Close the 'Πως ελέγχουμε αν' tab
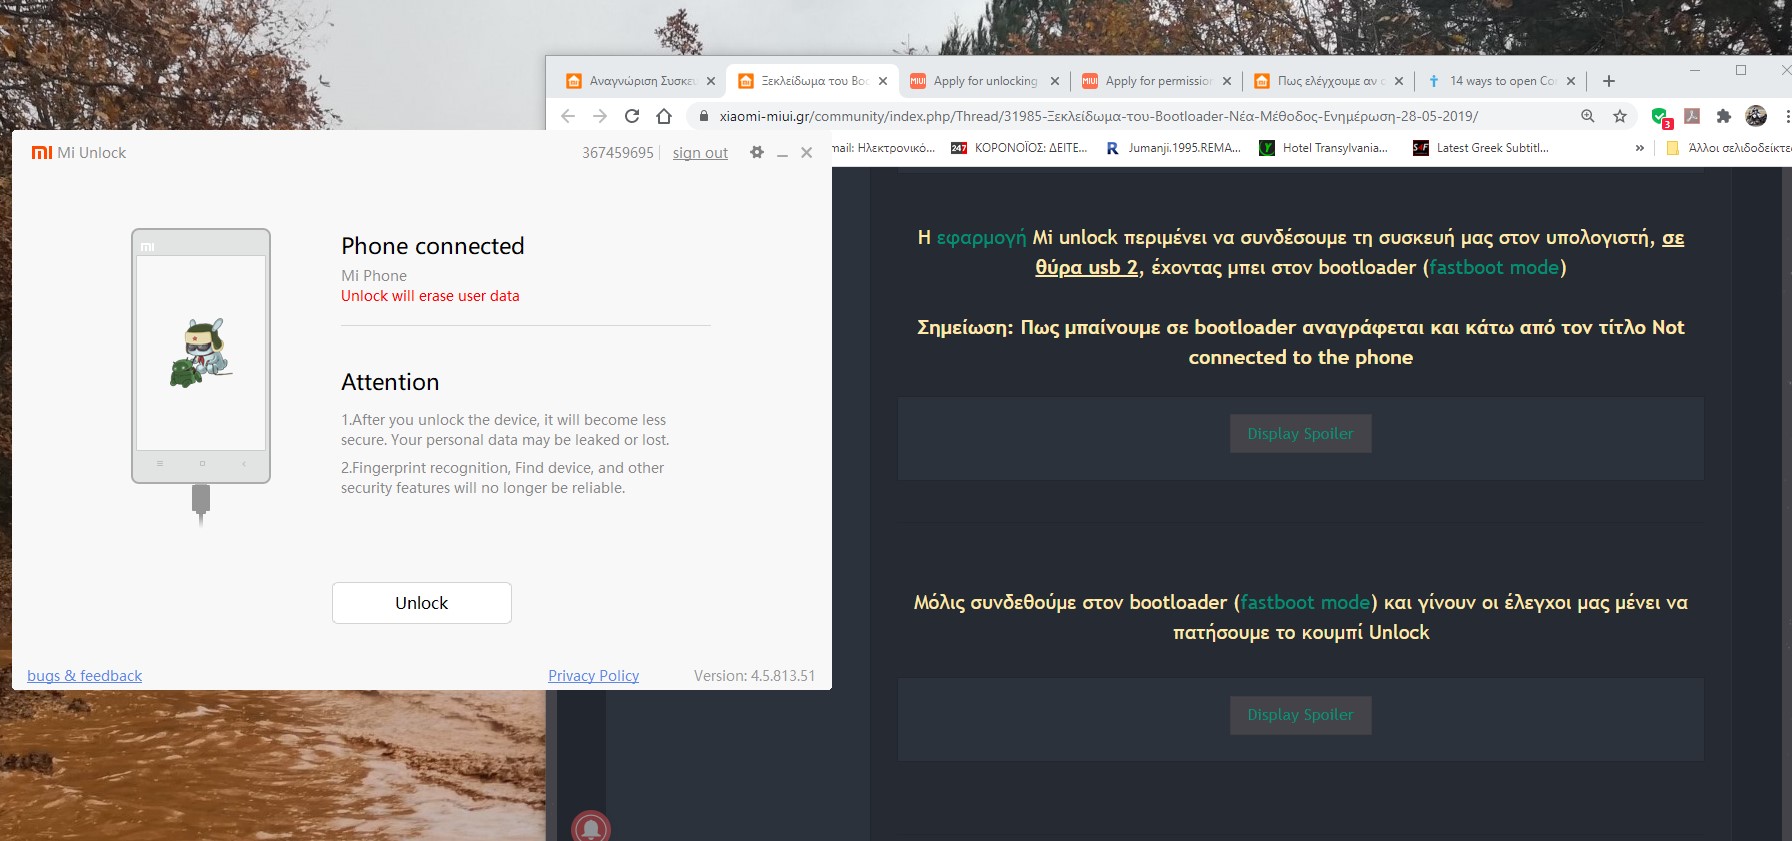The width and height of the screenshot is (1792, 841). coord(1399,81)
